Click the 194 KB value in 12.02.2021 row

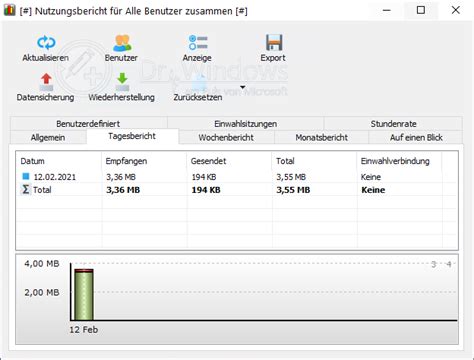pos(204,177)
